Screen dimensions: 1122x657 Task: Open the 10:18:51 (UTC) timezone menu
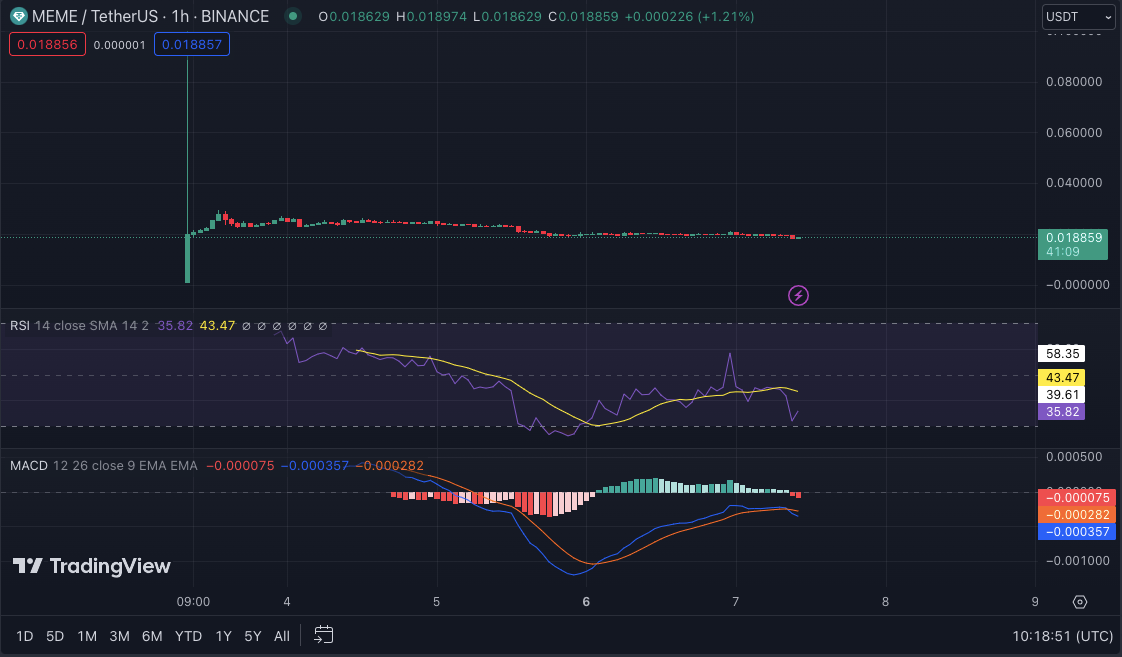1061,636
